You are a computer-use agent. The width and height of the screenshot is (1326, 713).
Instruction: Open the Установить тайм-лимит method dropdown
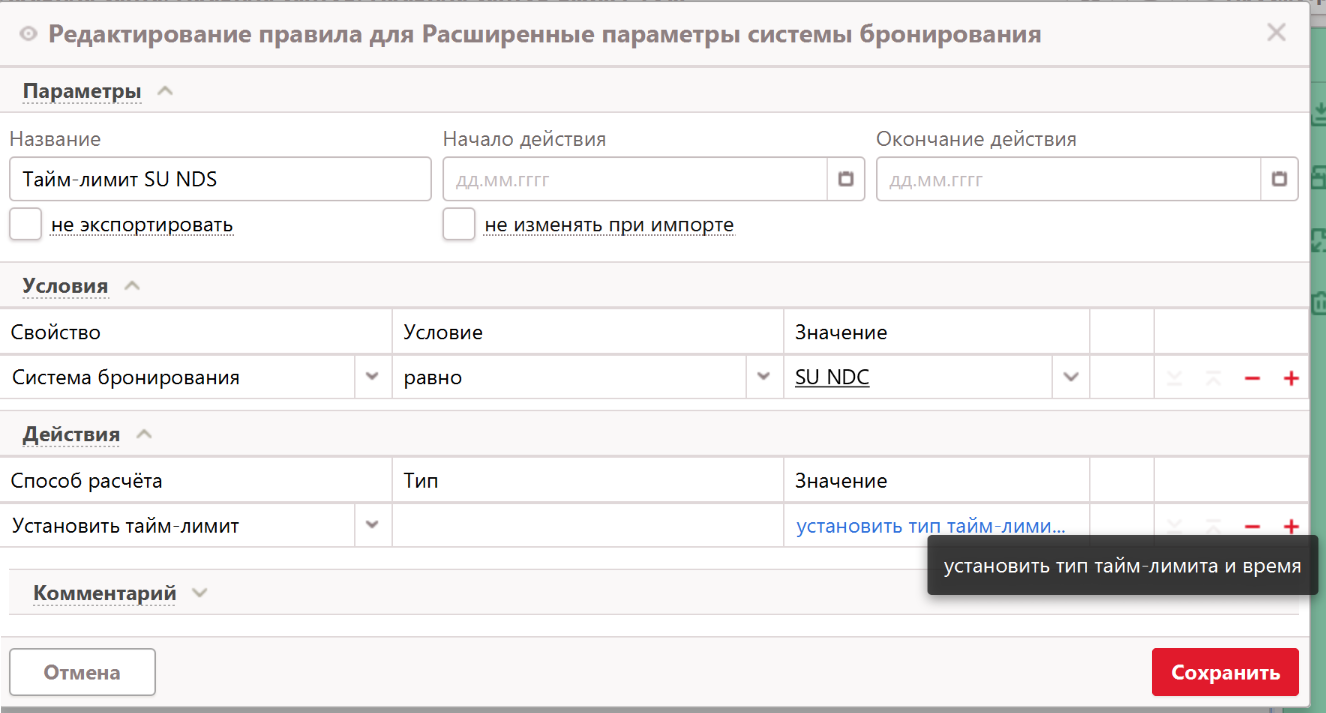[x=372, y=525]
